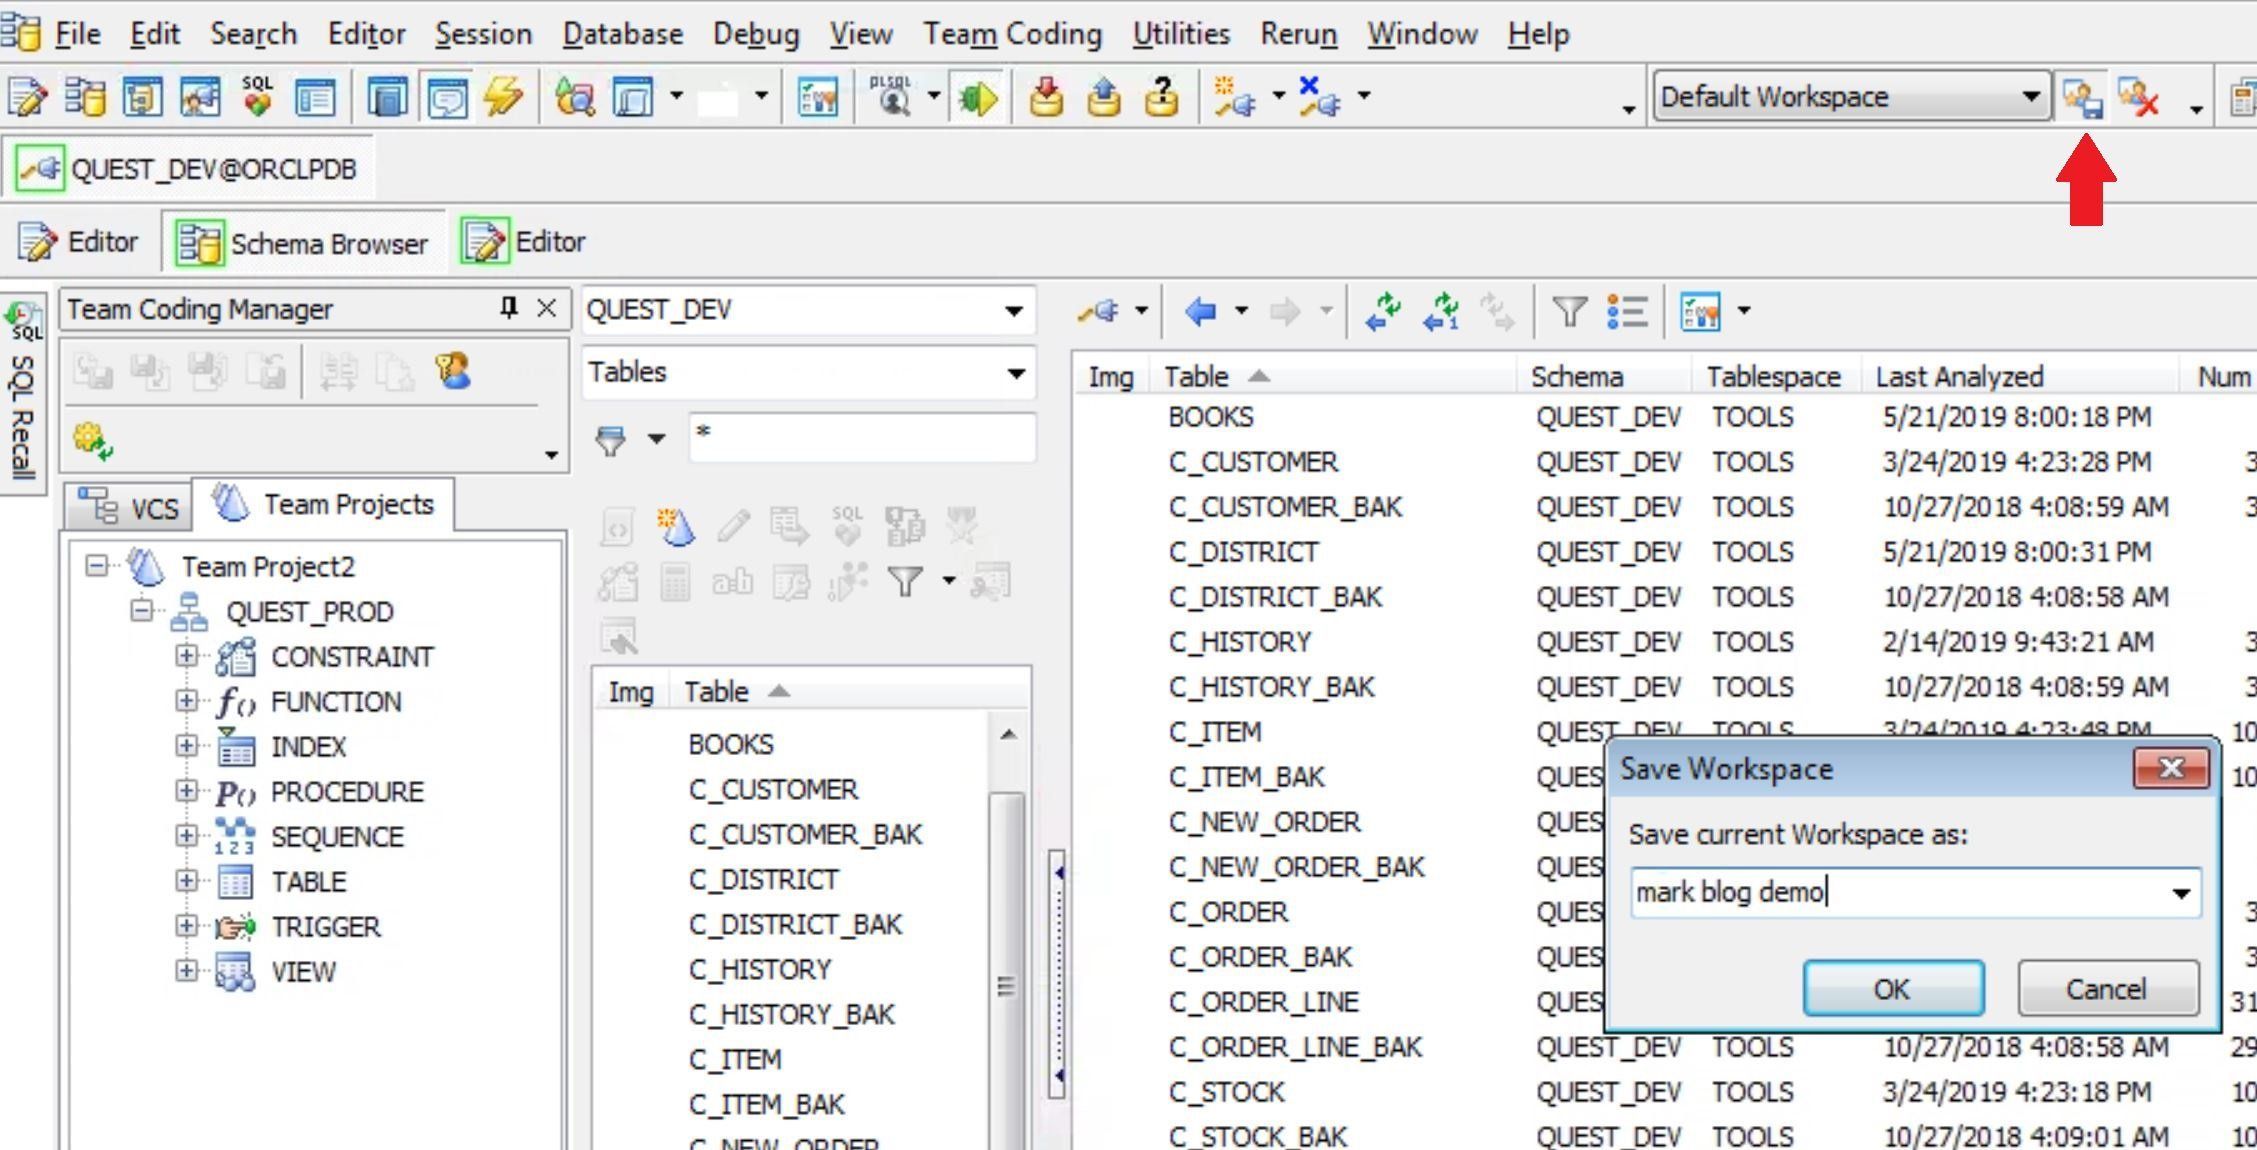Click the Save Workspace icon beside the workspace dropdown

[2082, 97]
